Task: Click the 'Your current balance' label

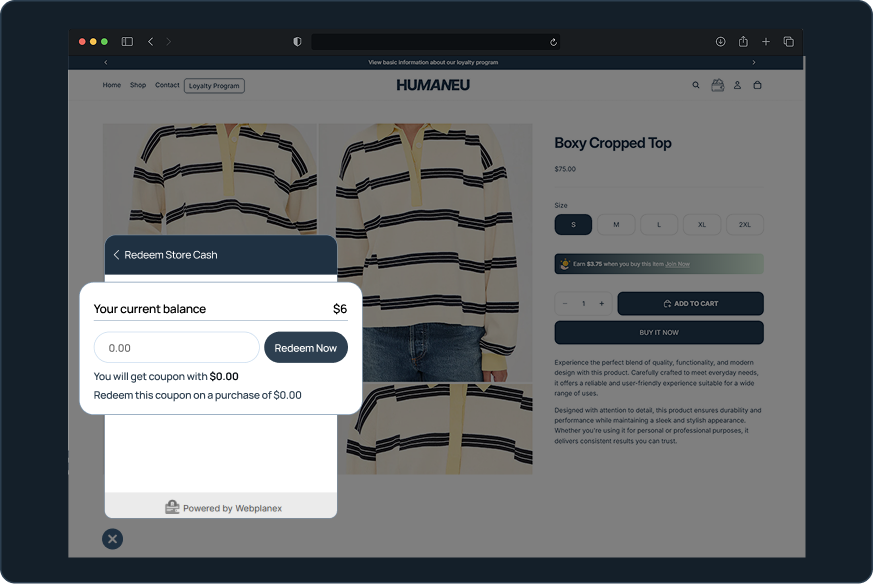Action: tap(150, 309)
